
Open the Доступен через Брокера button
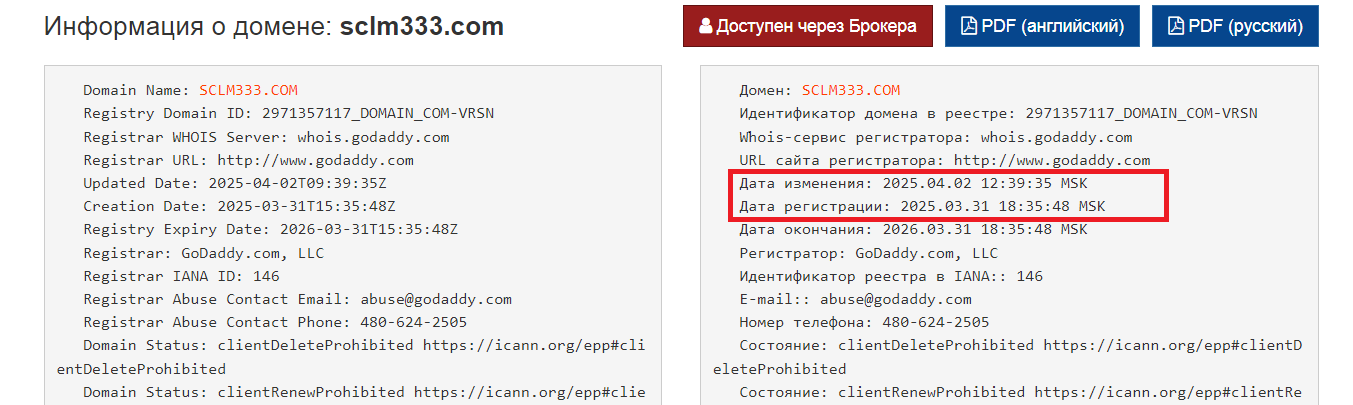point(808,26)
